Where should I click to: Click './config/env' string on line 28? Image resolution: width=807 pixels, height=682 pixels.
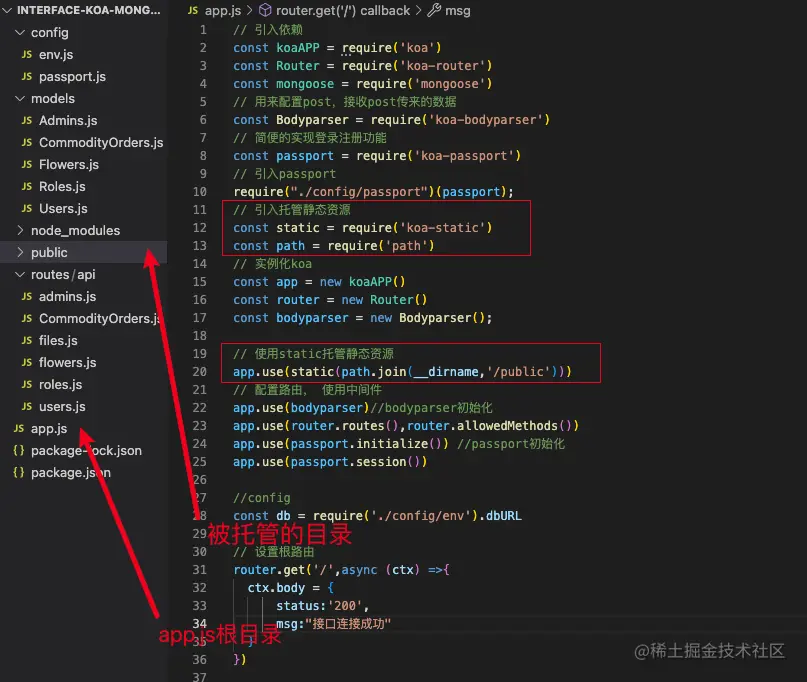coord(424,516)
